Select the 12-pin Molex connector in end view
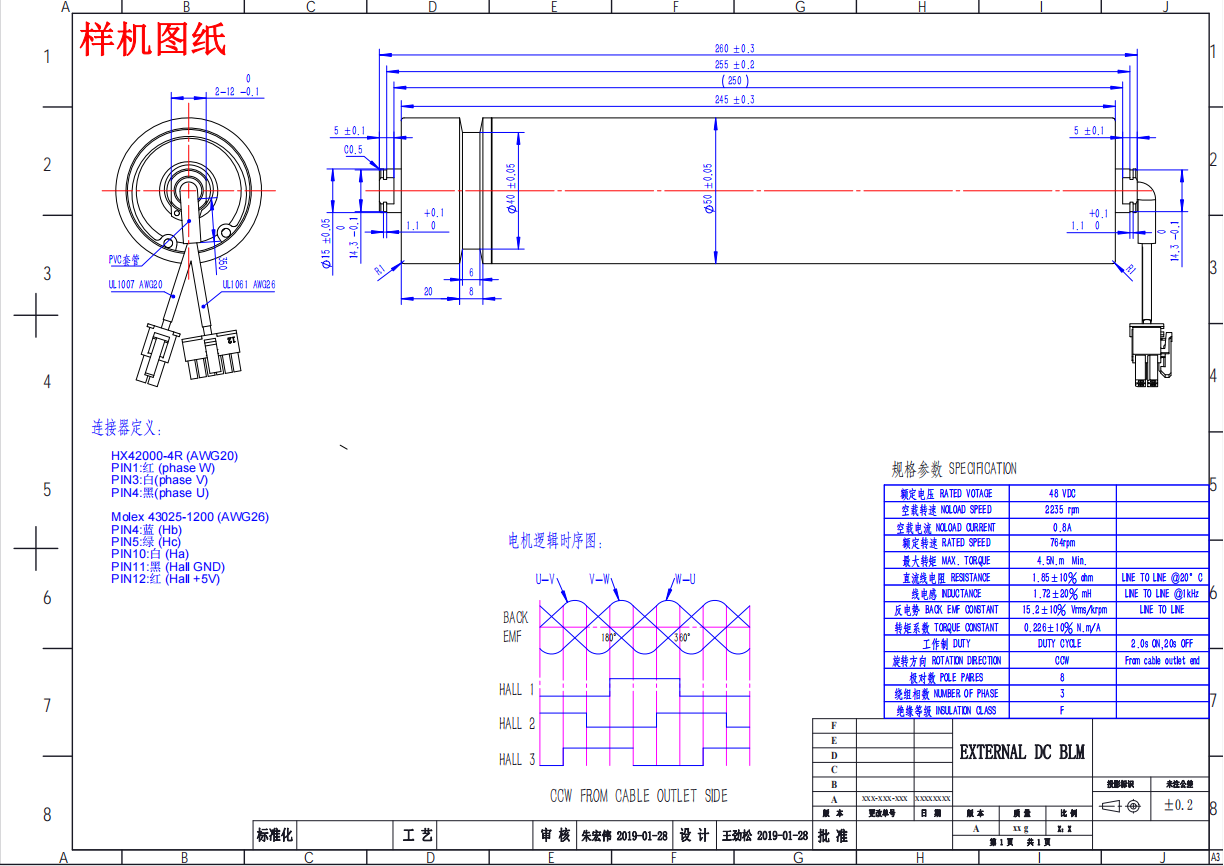The width and height of the screenshot is (1224, 866). coord(213,356)
